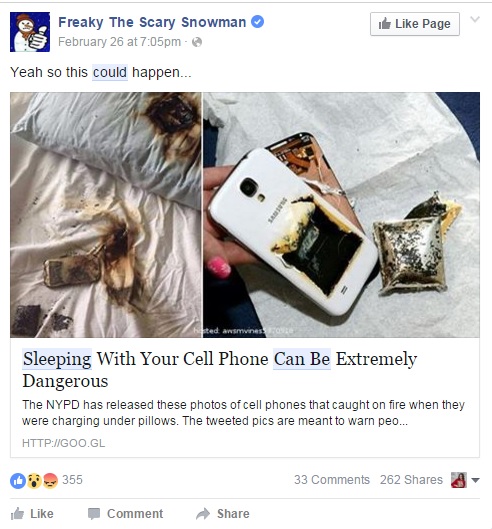Like this post
Viewport: 492px width, 529px height.
[32, 514]
